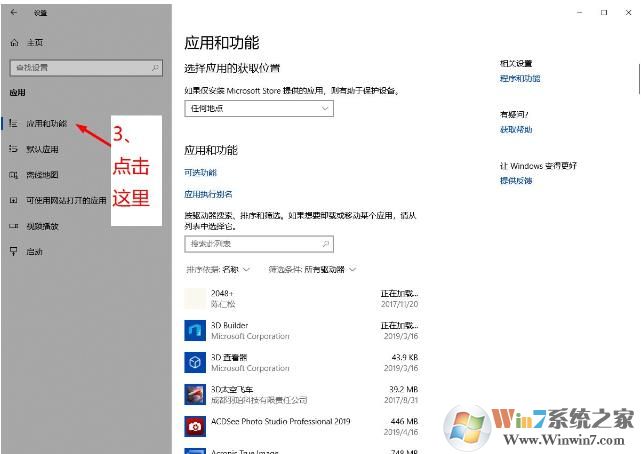
Task: Select 离线地图 in the sidebar
Action: click(43, 175)
